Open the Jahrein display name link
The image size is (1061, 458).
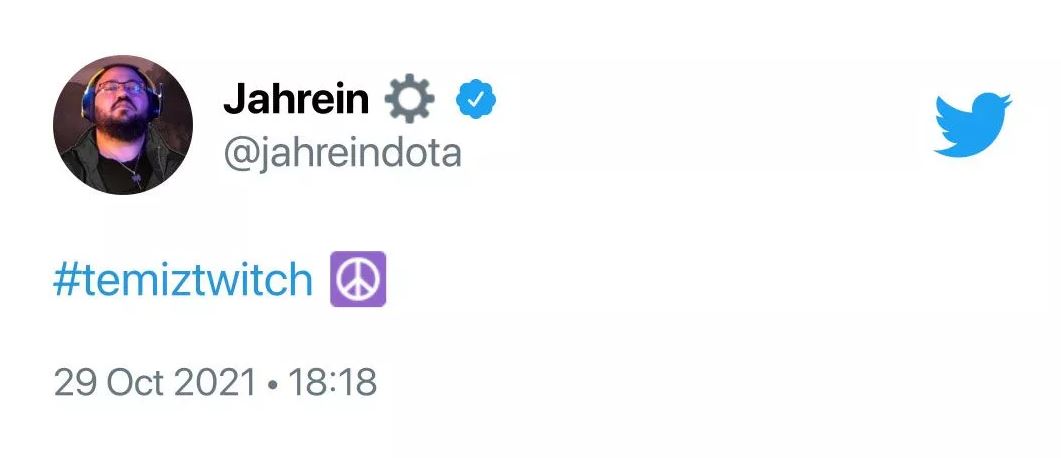click(296, 99)
